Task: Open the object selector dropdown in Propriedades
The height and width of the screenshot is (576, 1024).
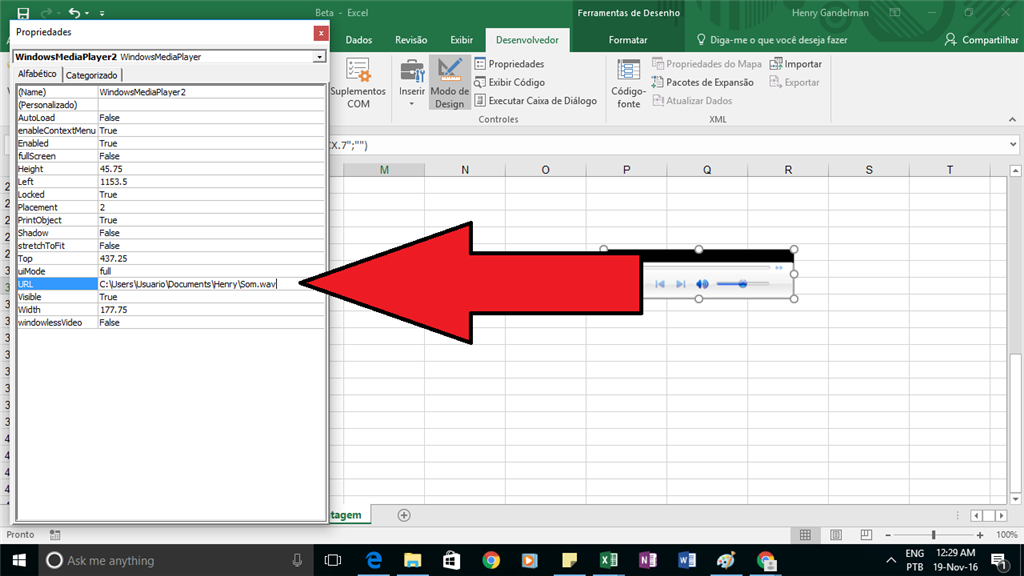Action: [x=319, y=57]
